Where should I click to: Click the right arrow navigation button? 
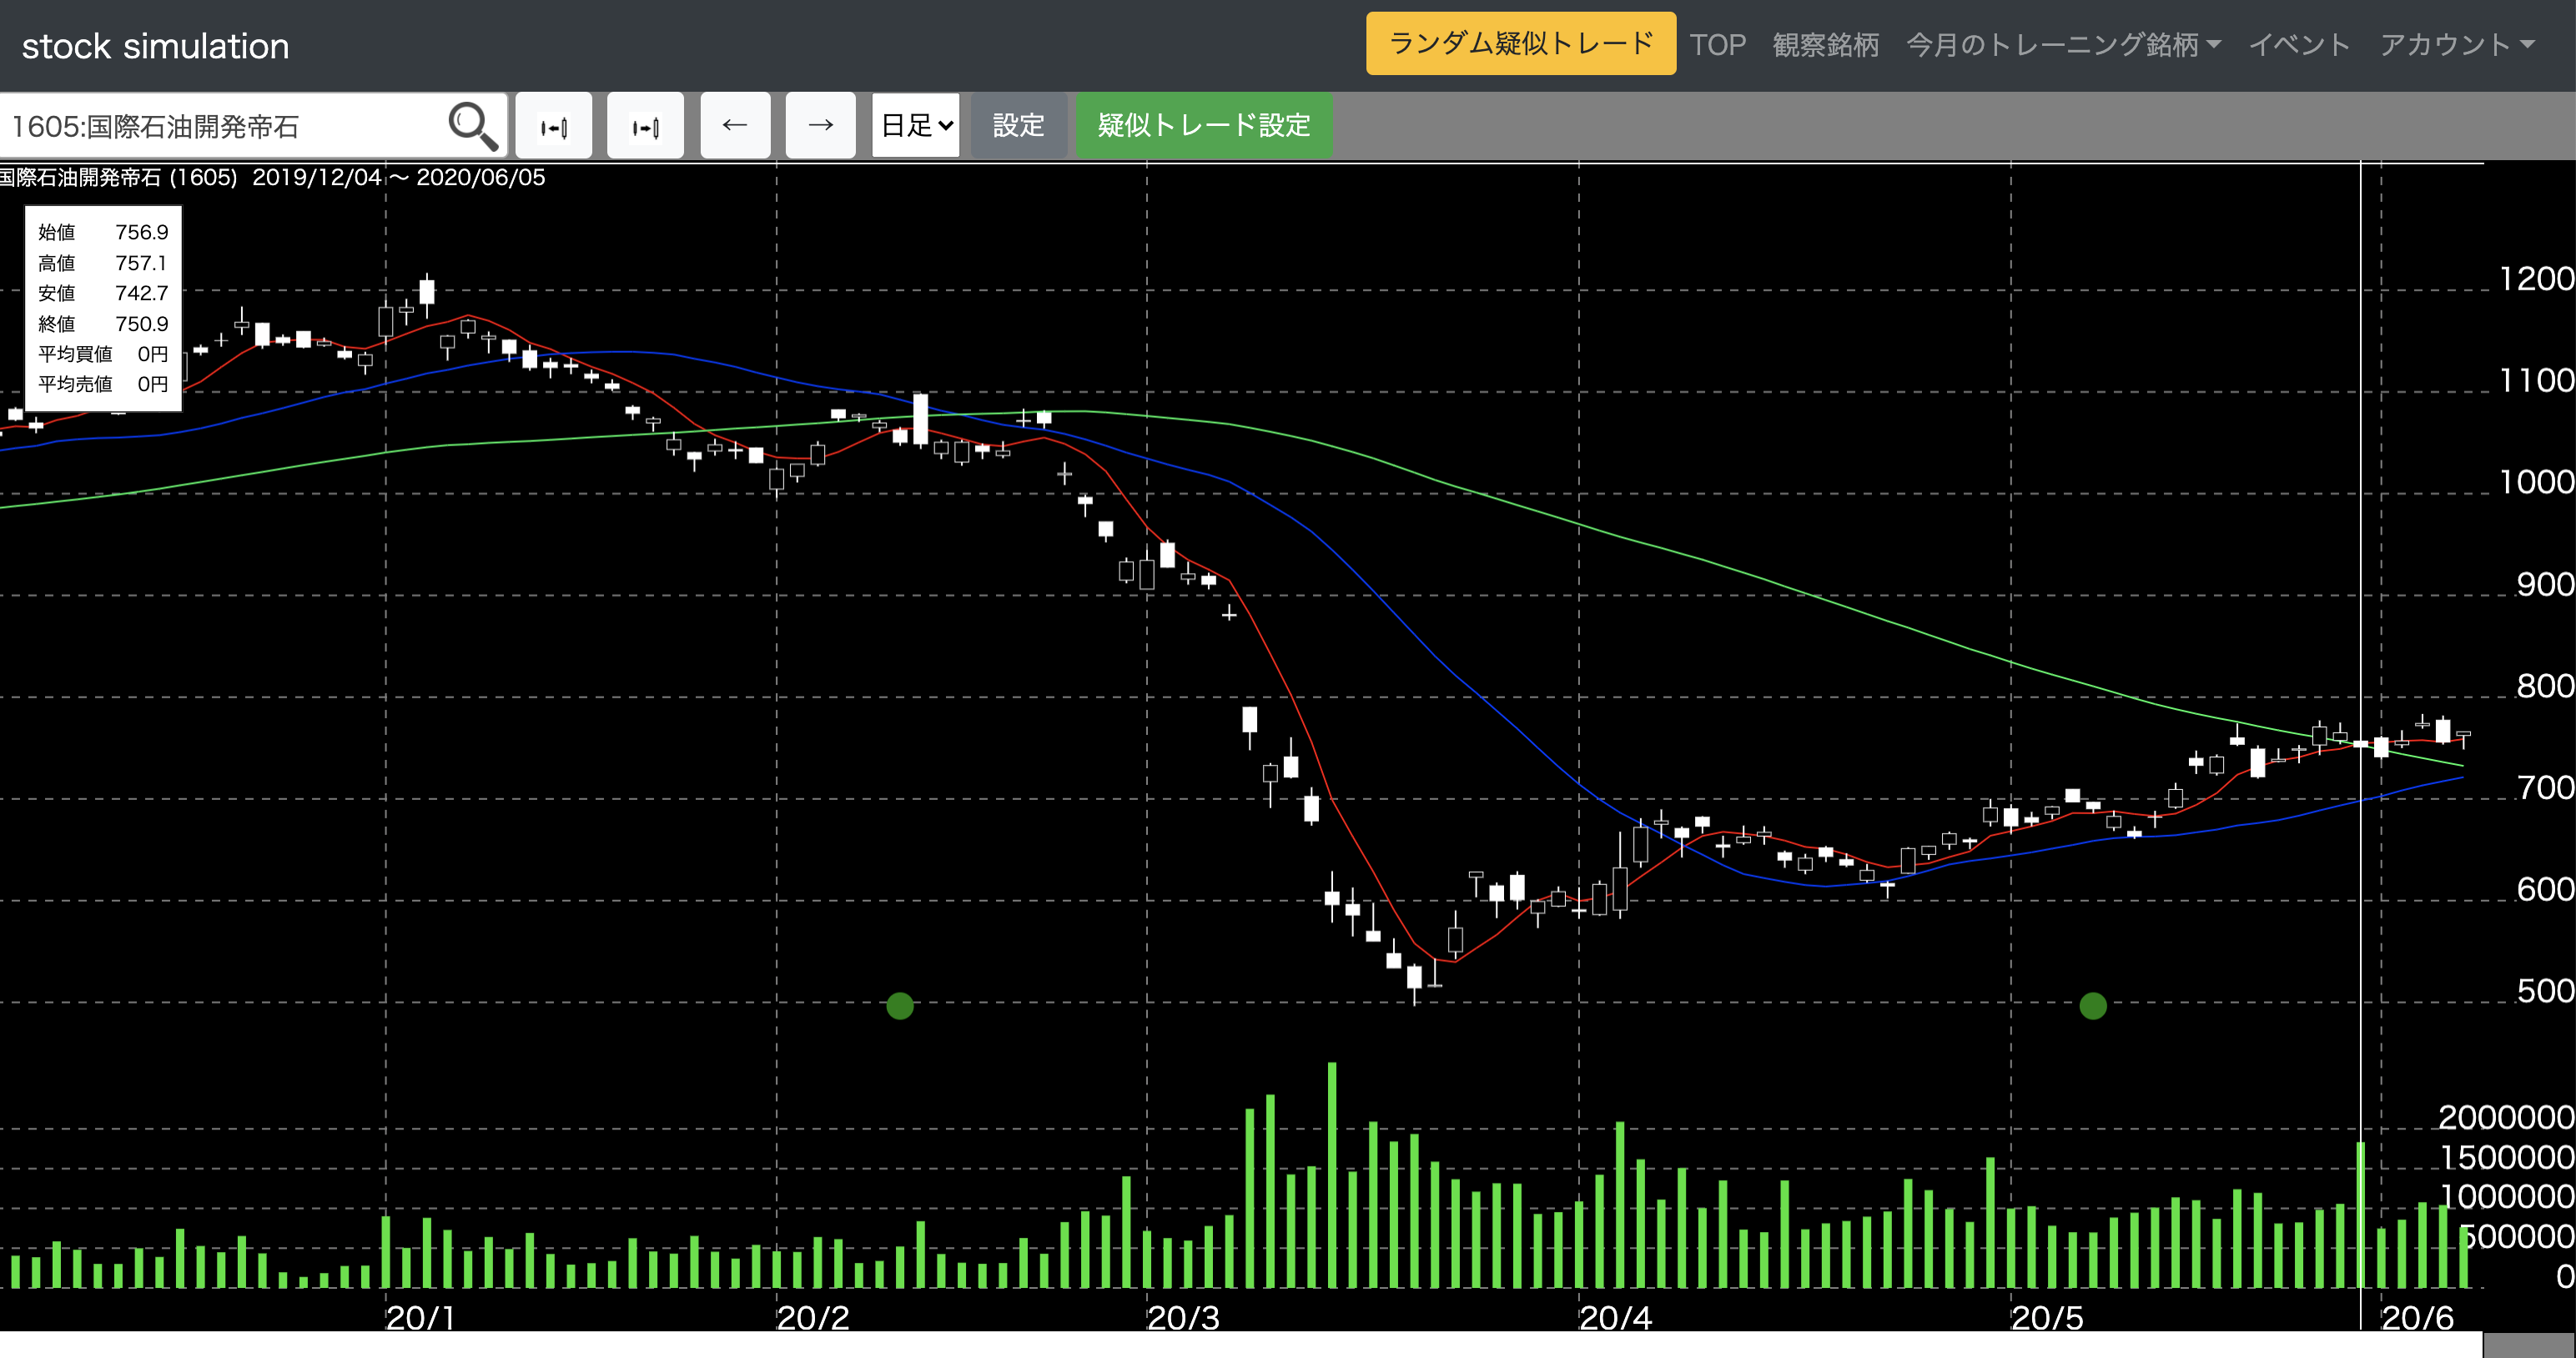coord(820,126)
